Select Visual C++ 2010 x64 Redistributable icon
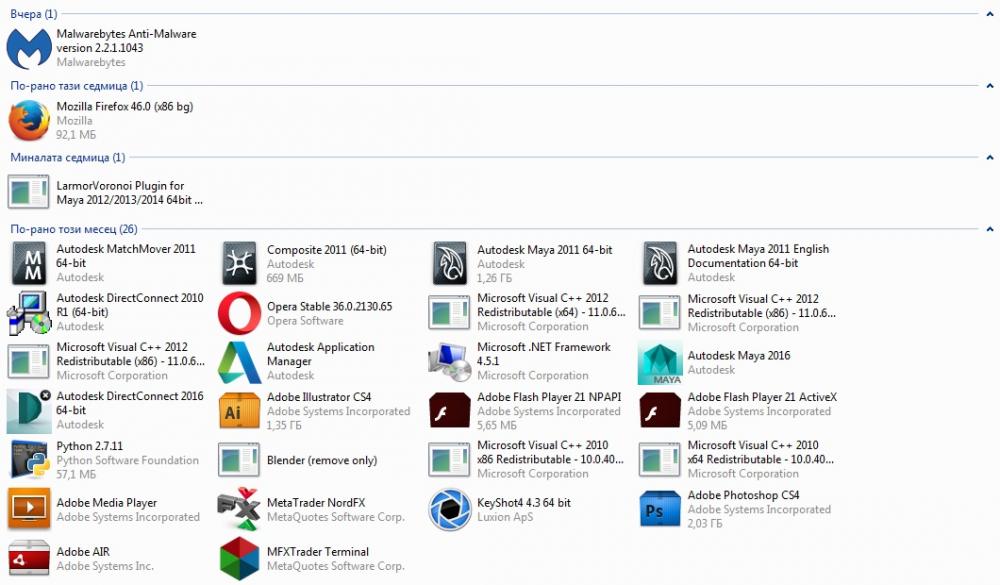Image resolution: width=1000 pixels, height=585 pixels. [x=660, y=460]
